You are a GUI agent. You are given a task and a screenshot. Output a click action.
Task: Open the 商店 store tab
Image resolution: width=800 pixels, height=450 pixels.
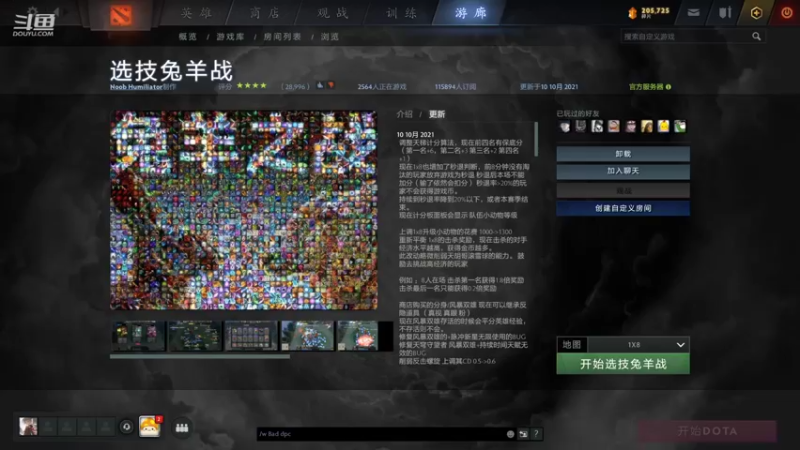coord(264,13)
